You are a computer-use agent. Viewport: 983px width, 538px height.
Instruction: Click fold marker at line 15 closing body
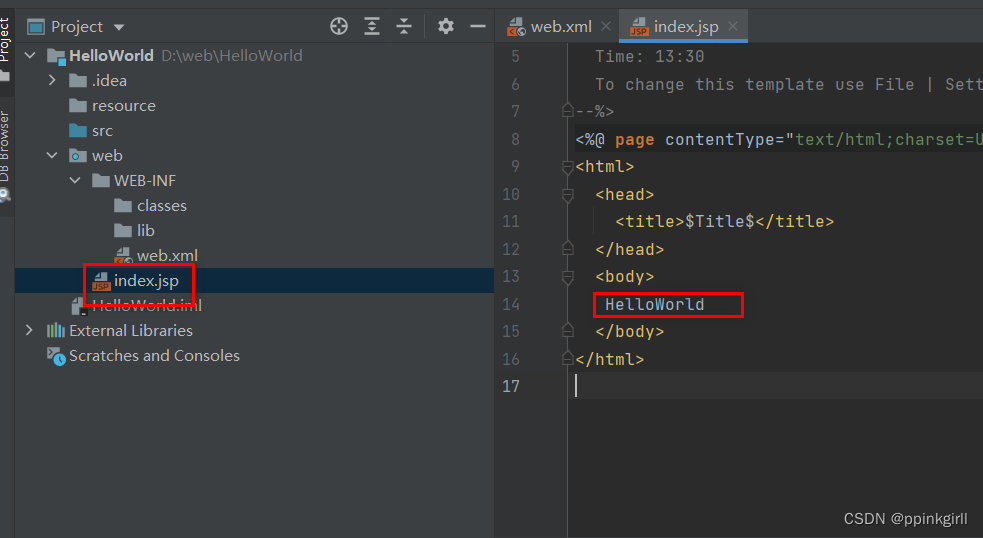click(567, 331)
